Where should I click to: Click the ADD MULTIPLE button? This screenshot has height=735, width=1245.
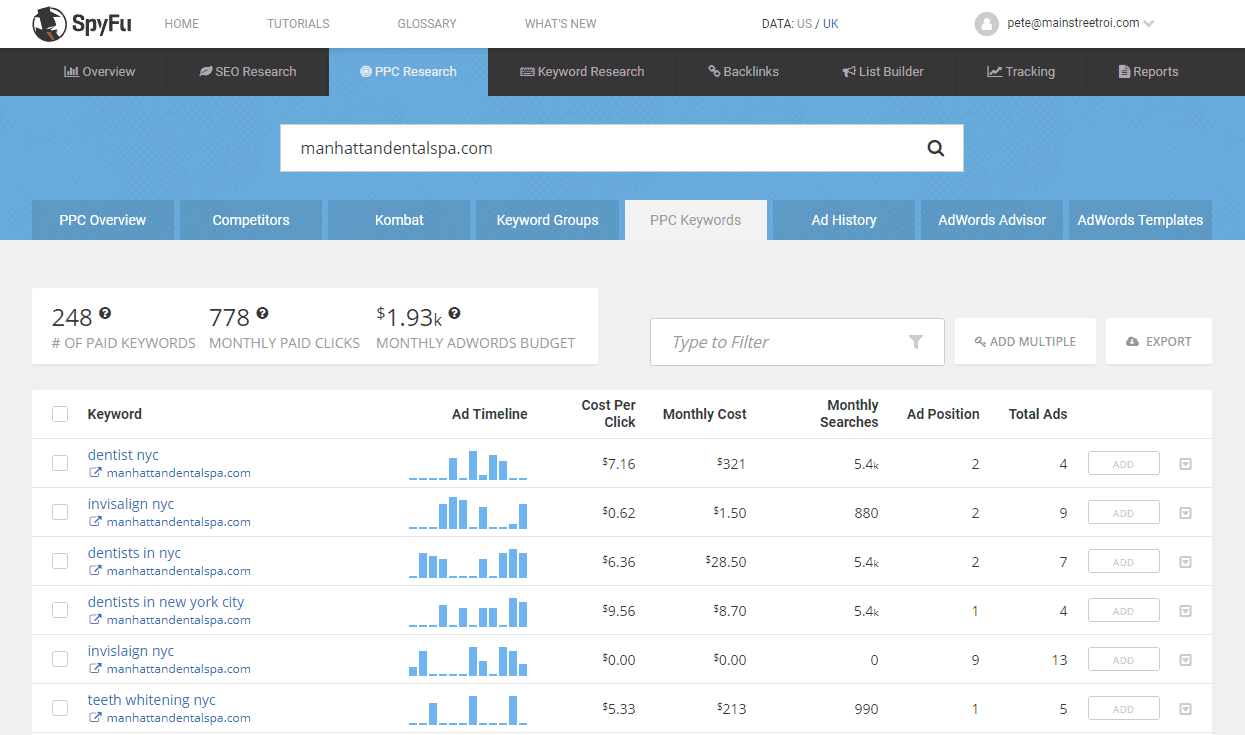1025,342
